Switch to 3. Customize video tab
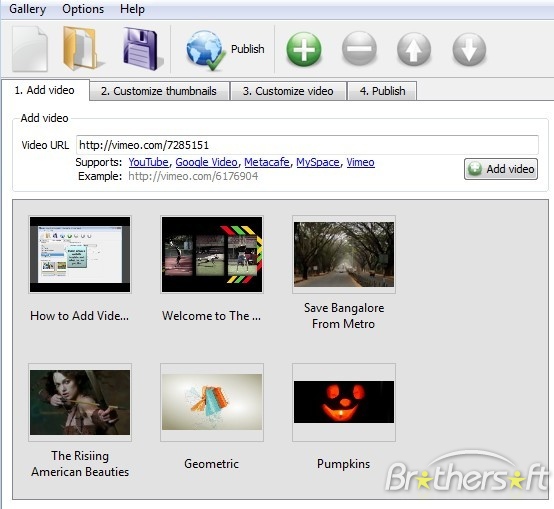 coord(288,91)
